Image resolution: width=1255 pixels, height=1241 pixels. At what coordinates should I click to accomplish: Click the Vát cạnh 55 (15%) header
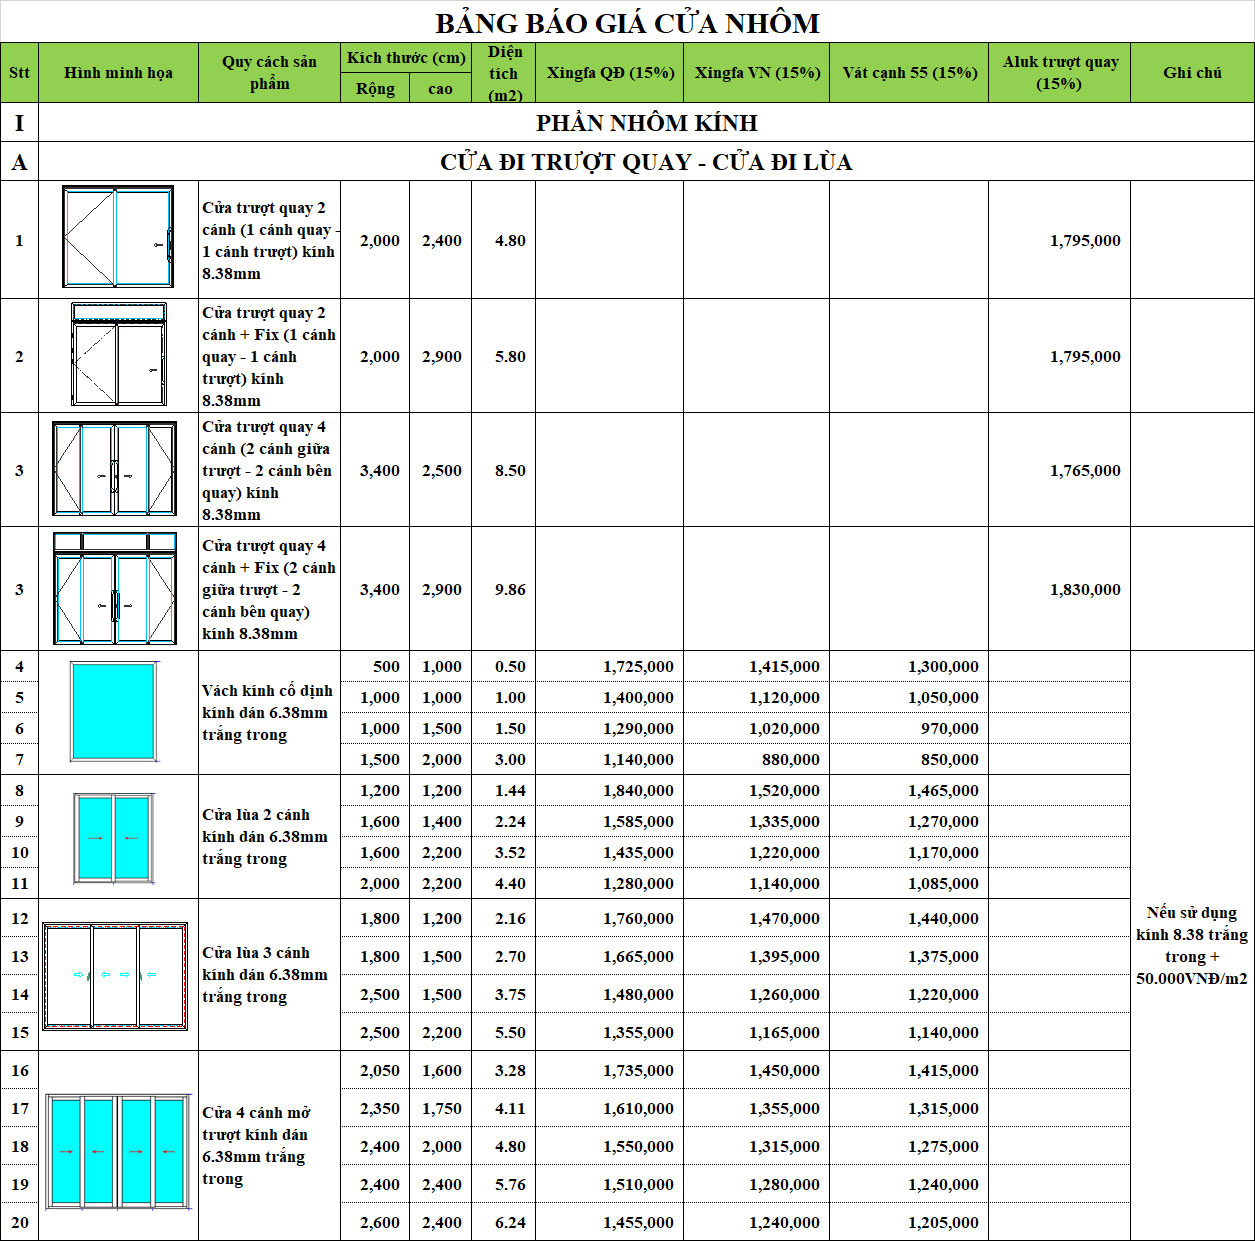[909, 73]
